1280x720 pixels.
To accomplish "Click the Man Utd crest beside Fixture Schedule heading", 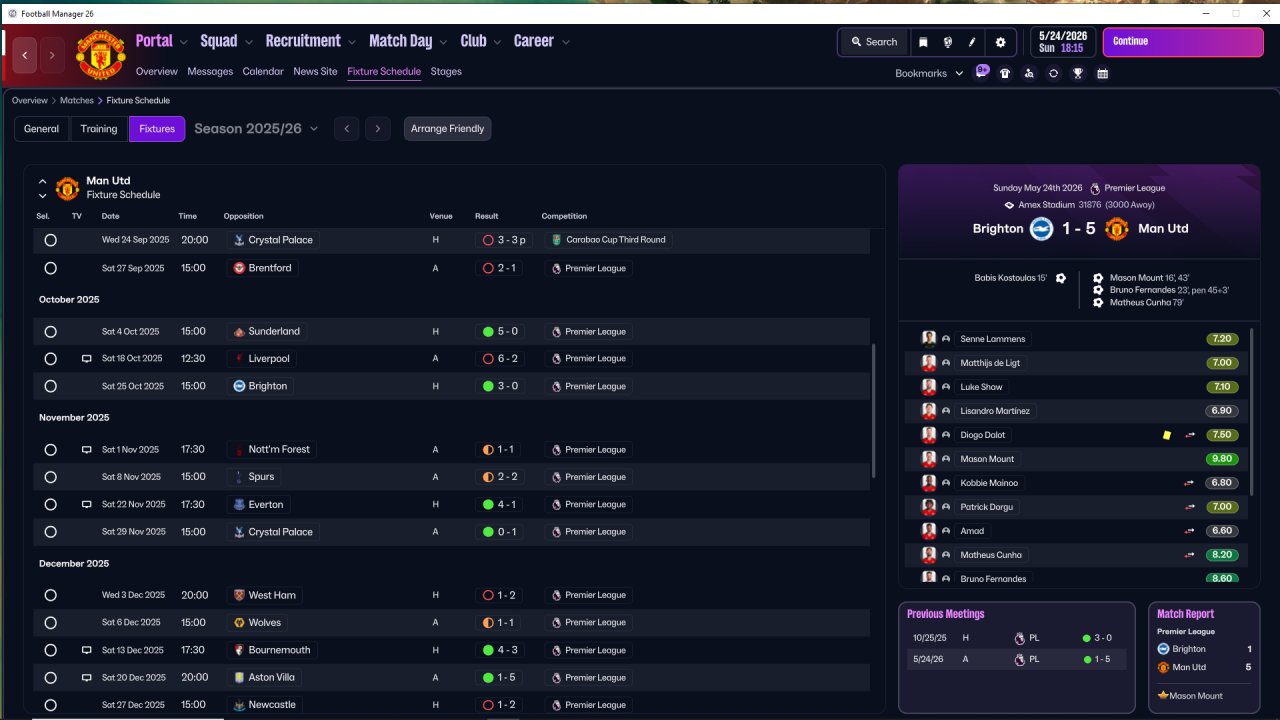I will (x=67, y=188).
